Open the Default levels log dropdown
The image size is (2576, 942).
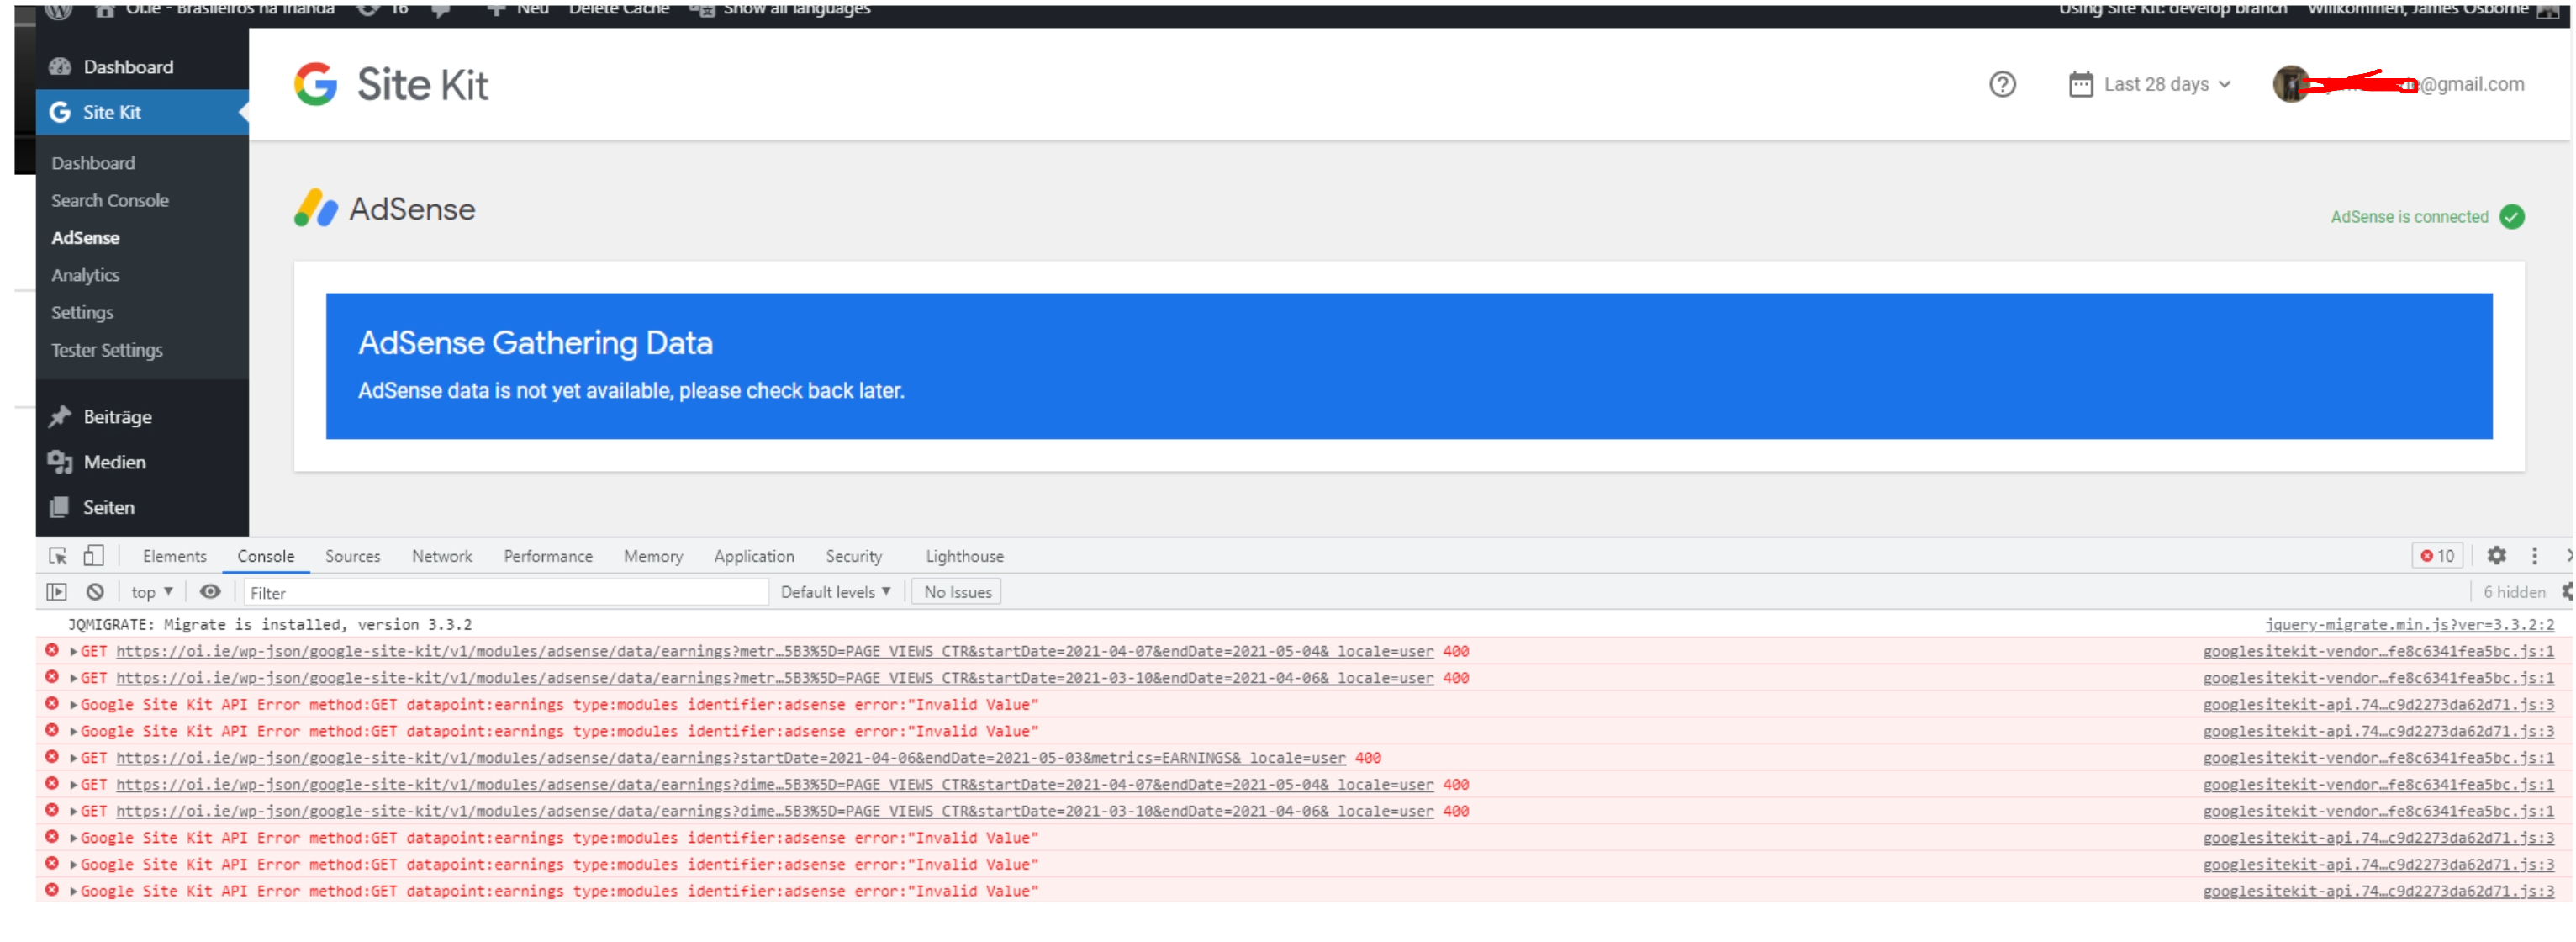(835, 592)
